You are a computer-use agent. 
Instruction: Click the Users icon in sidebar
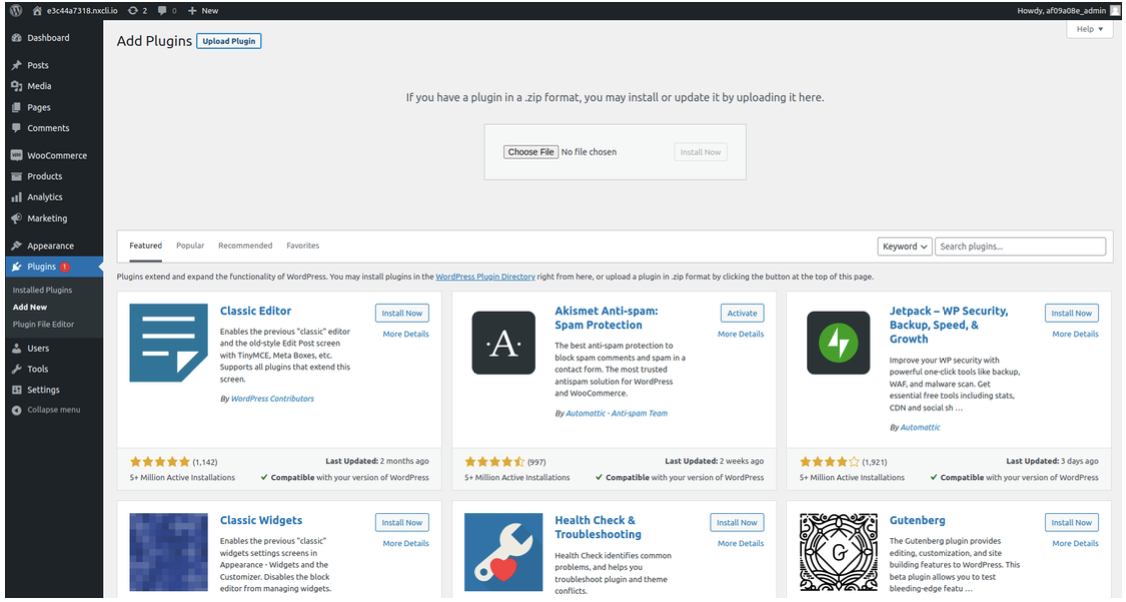point(17,348)
